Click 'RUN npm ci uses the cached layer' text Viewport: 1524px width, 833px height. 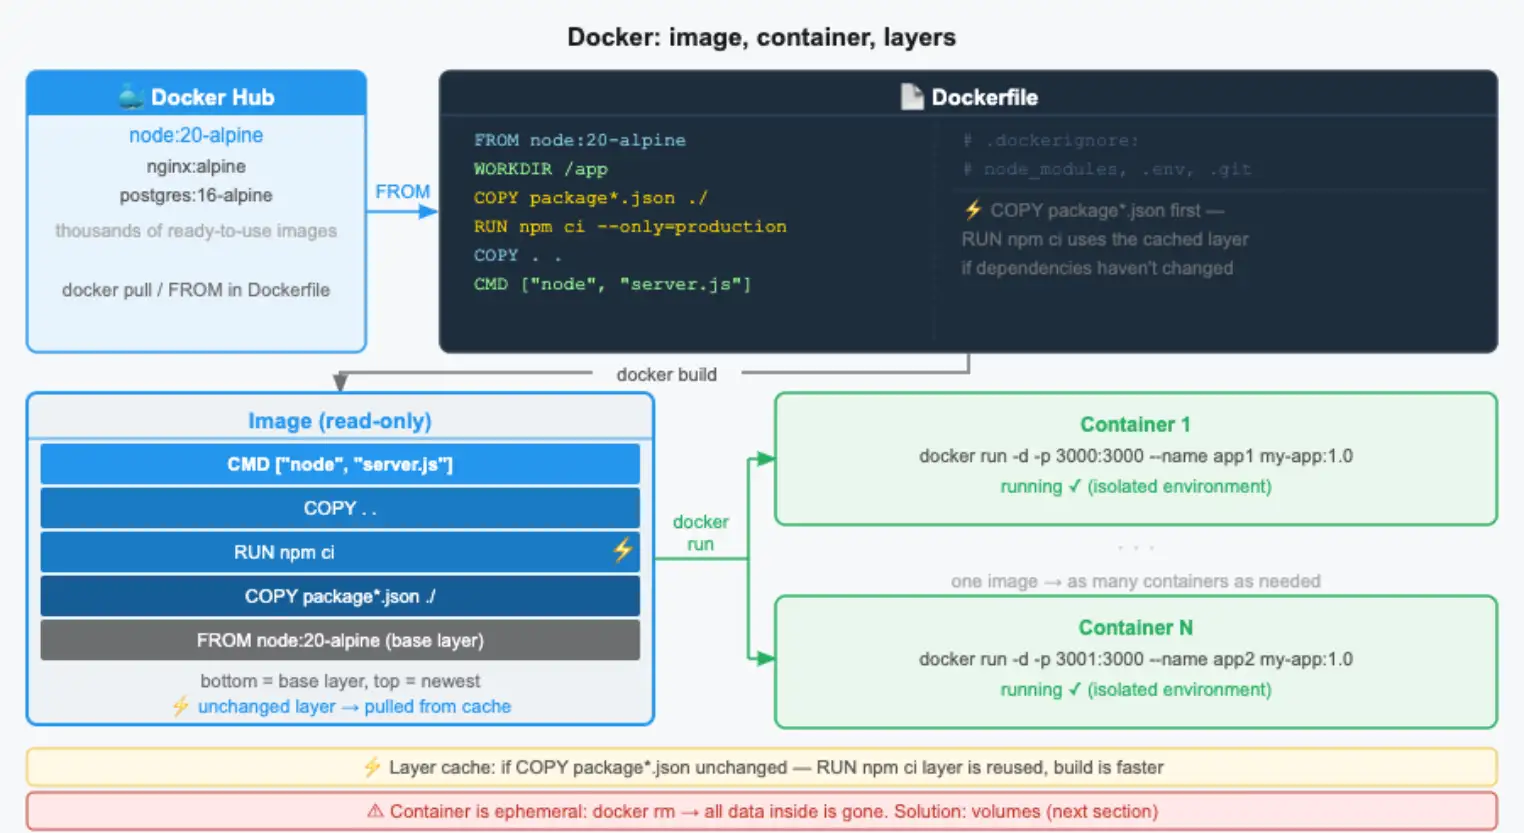pos(1105,239)
